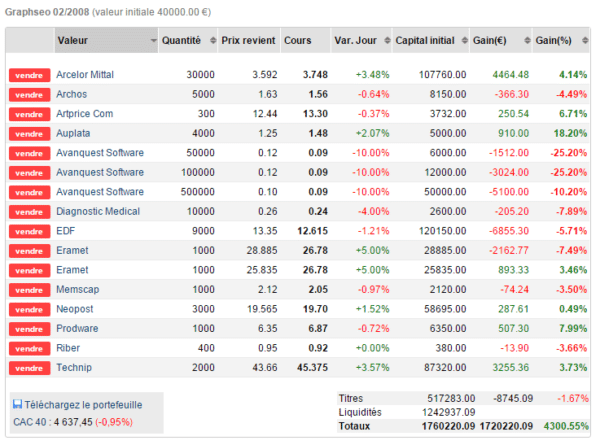
Task: Sort by Gain(€) using arrow icon
Action: point(527,40)
